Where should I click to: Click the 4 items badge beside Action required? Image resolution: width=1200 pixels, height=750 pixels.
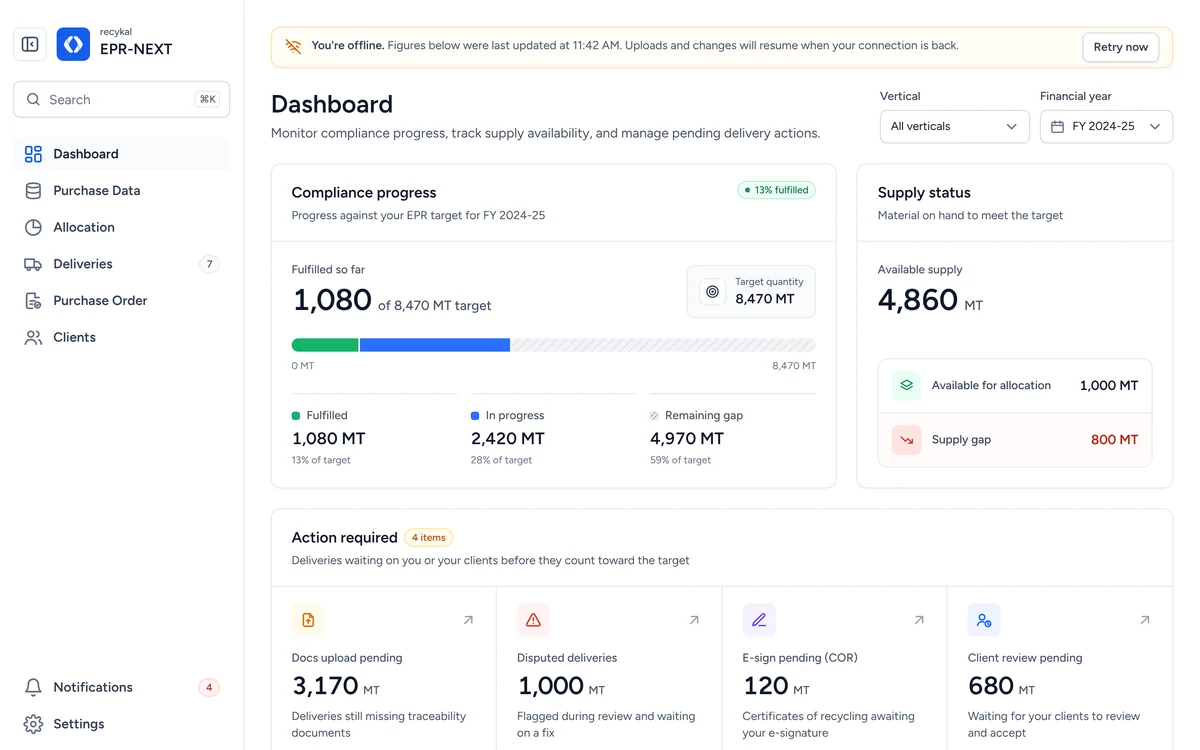pos(429,538)
